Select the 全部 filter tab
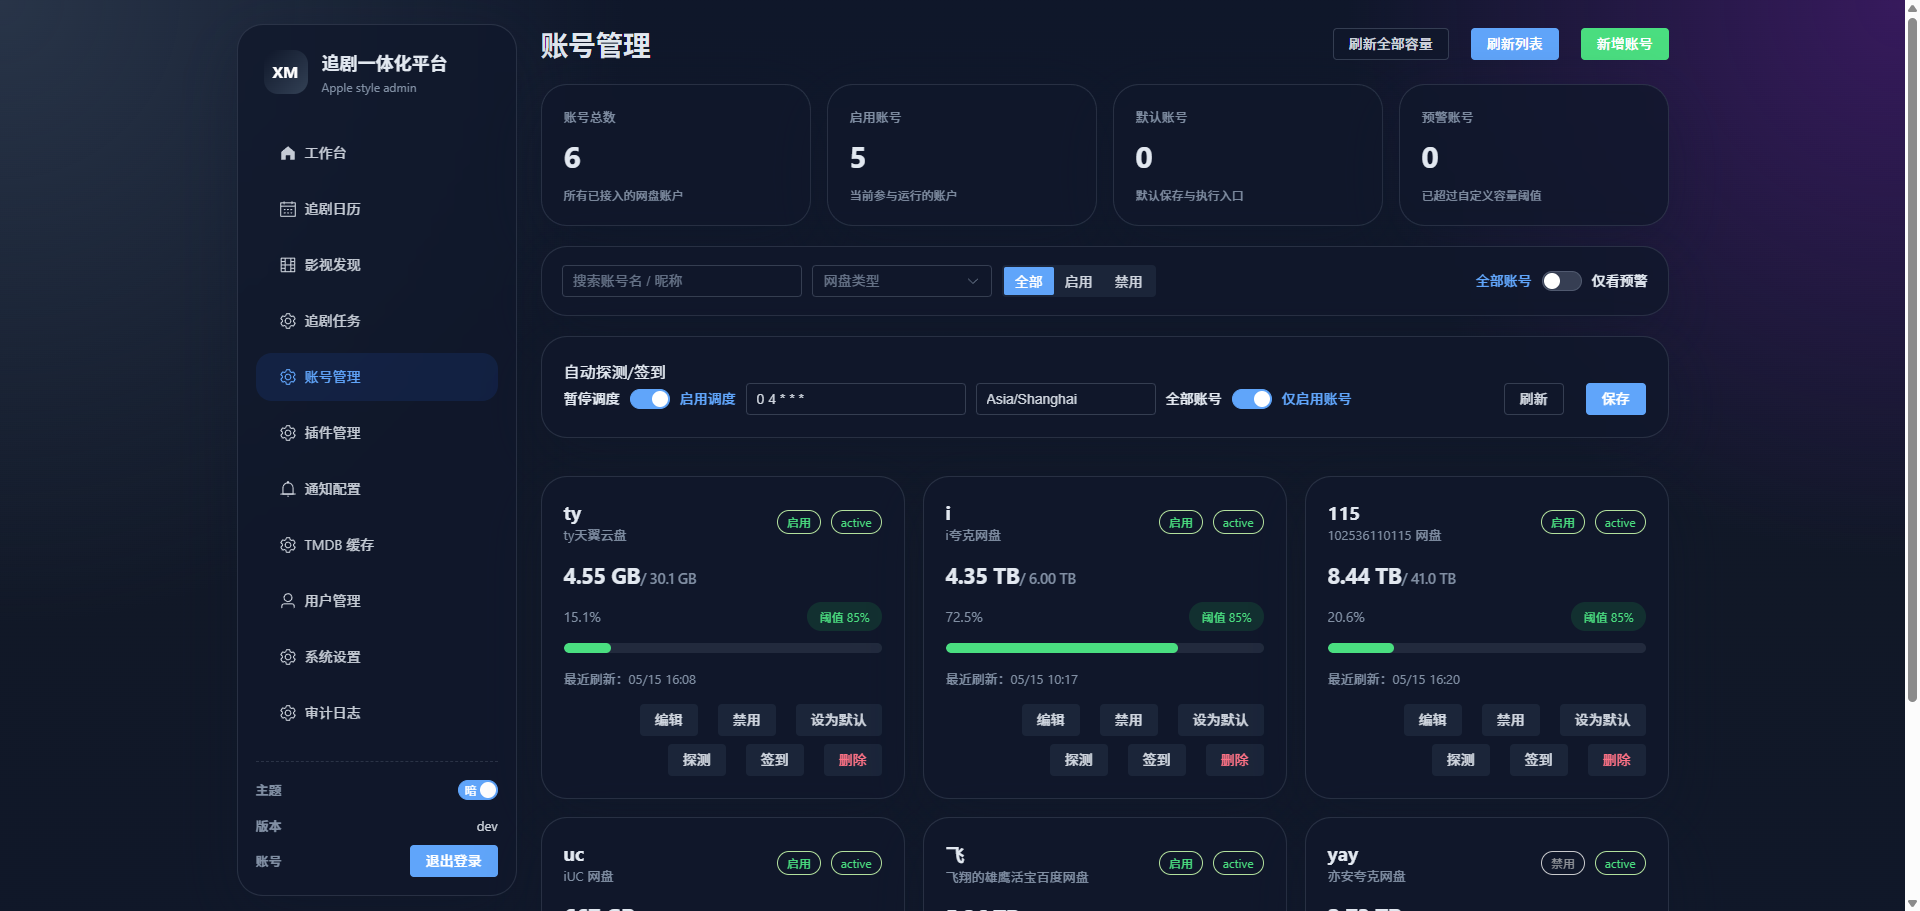 tap(1029, 282)
